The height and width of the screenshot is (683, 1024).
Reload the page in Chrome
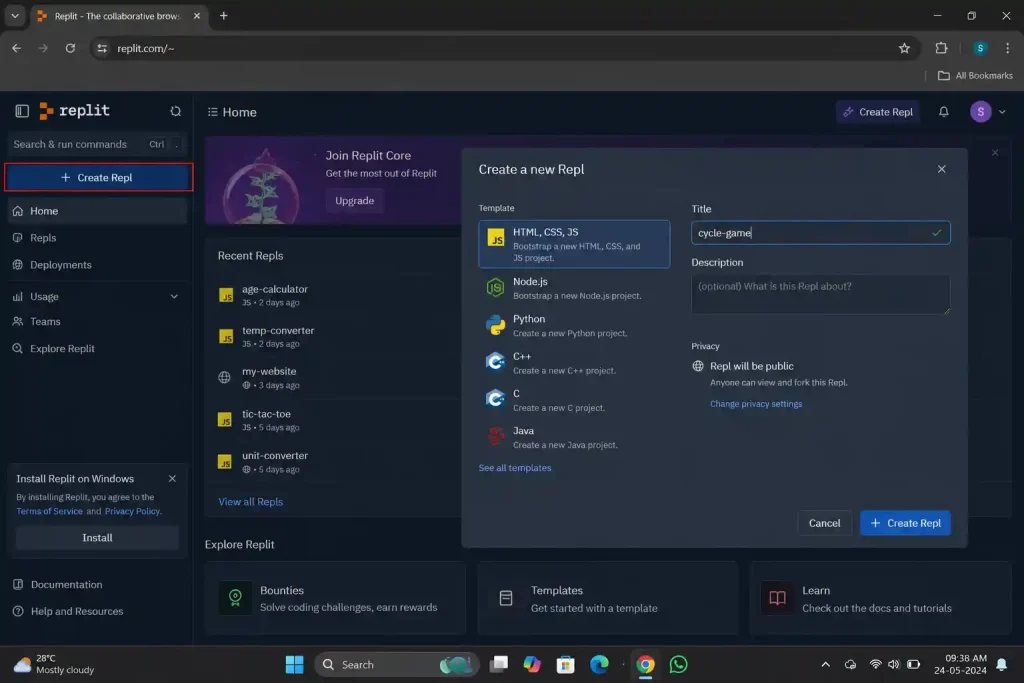tap(70, 48)
